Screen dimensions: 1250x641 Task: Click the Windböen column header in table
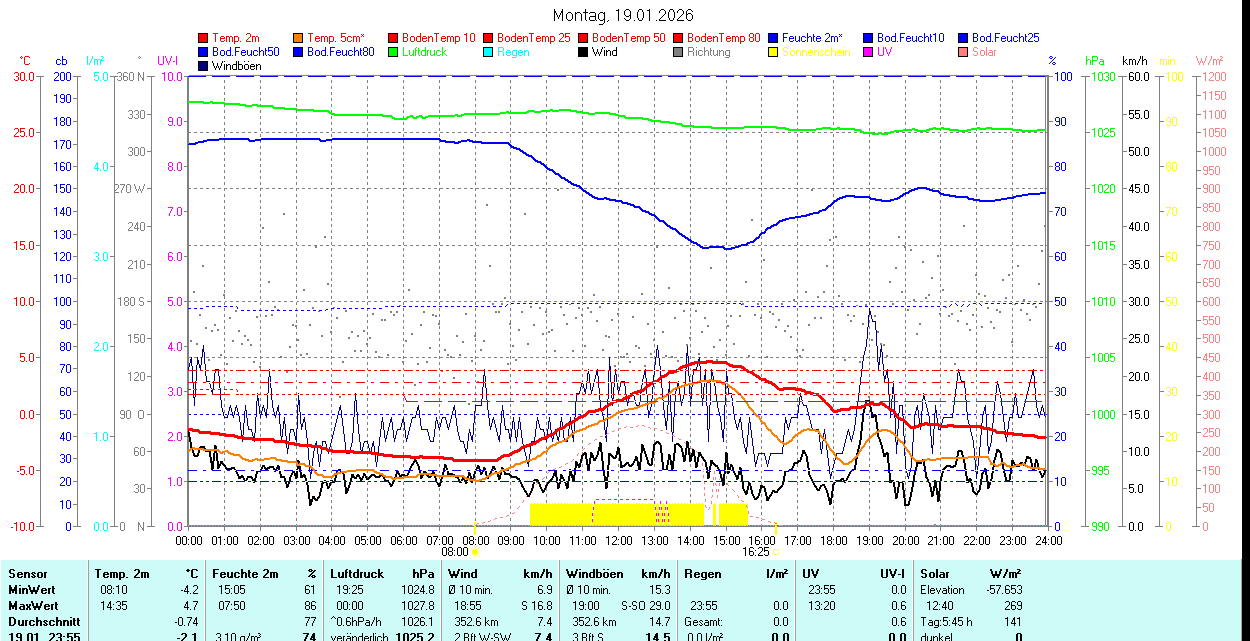click(594, 574)
